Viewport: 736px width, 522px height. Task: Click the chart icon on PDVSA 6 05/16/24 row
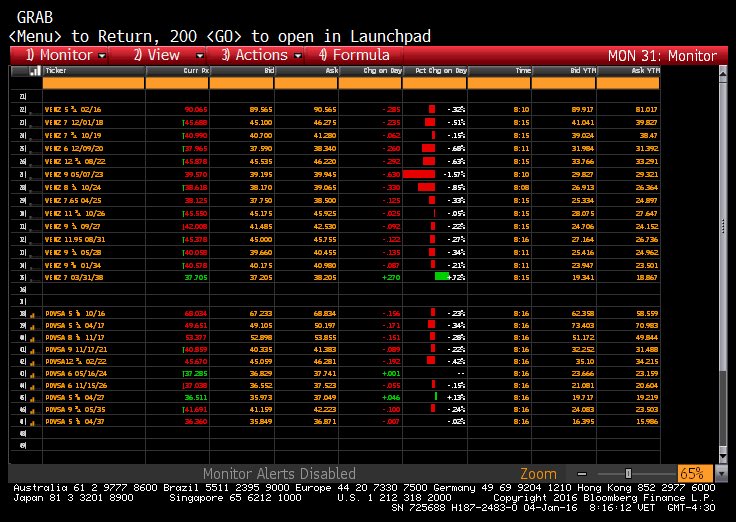(x=33, y=374)
